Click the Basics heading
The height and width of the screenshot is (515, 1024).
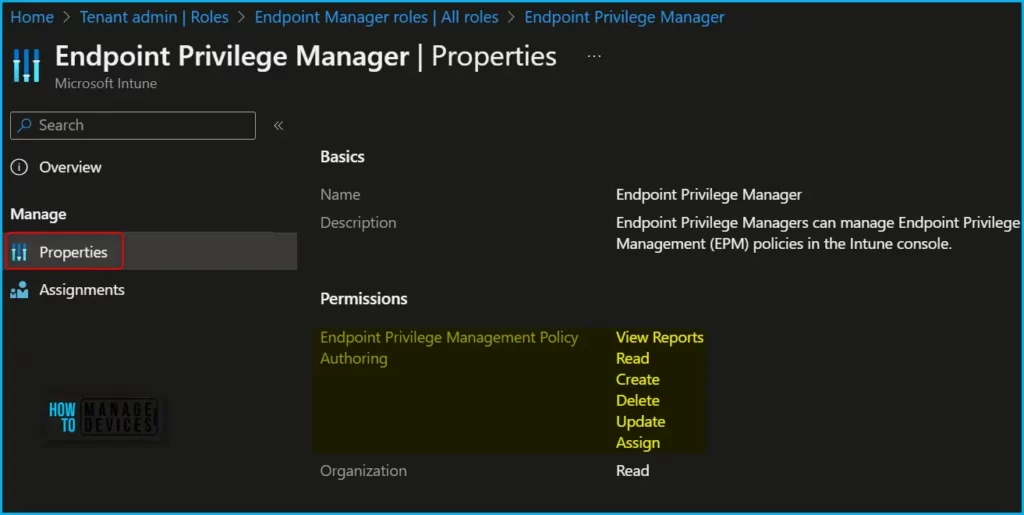(342, 157)
